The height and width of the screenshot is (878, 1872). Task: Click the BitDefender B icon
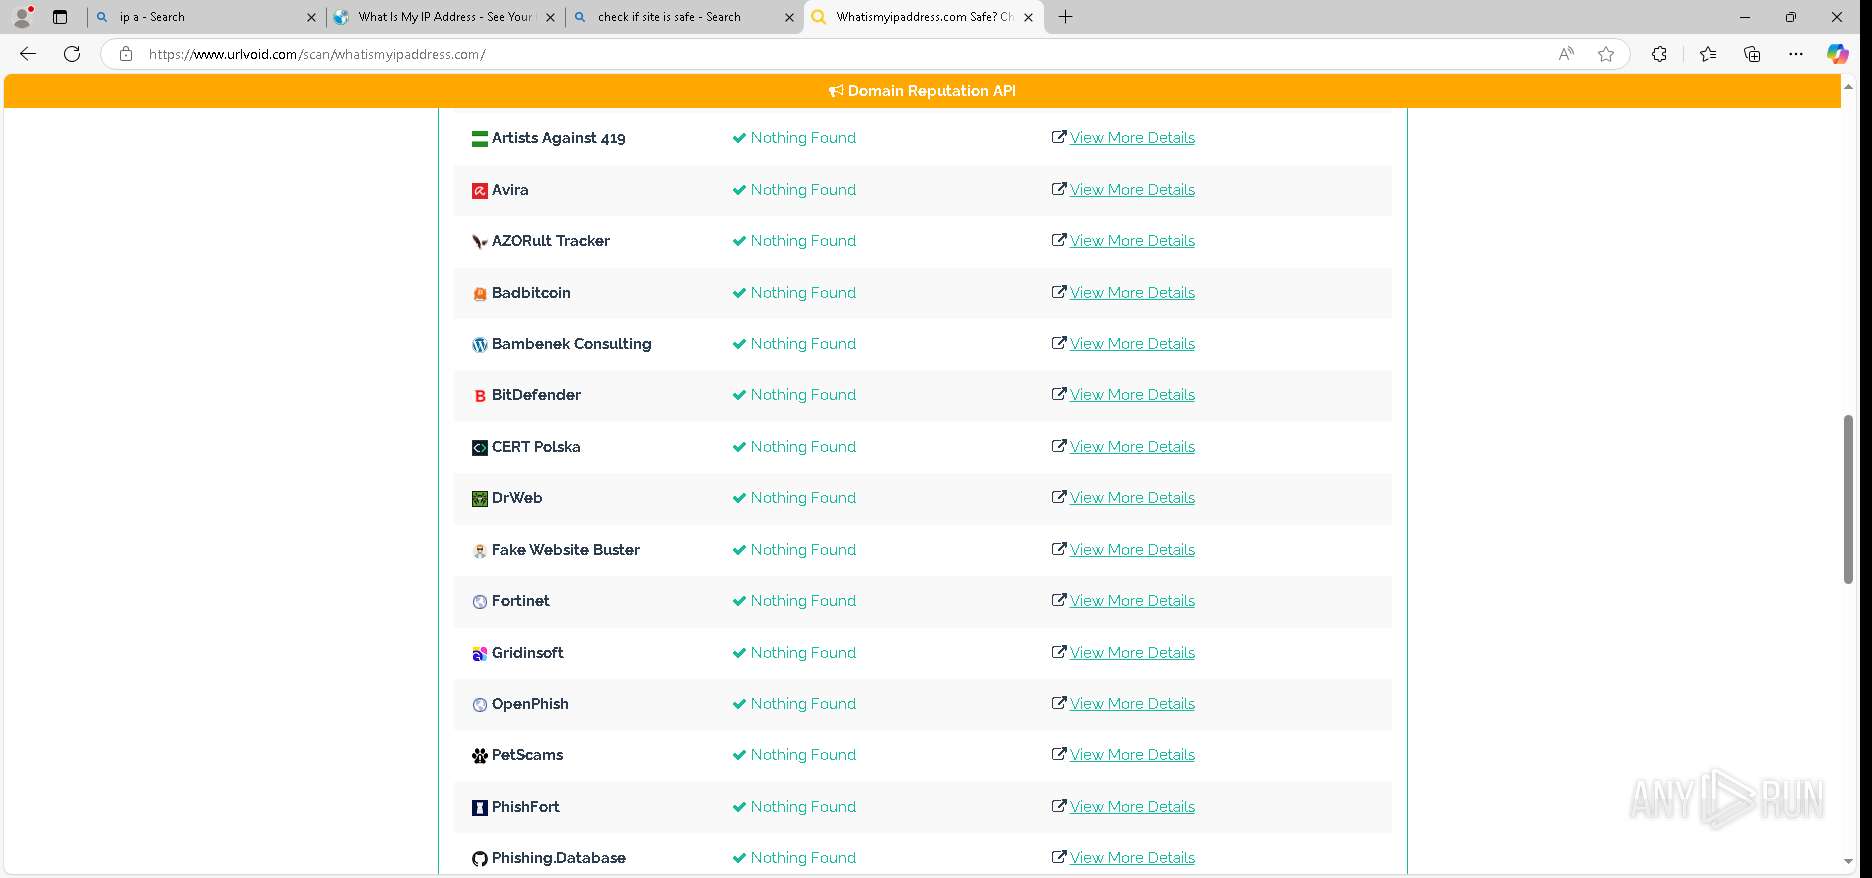(x=480, y=396)
